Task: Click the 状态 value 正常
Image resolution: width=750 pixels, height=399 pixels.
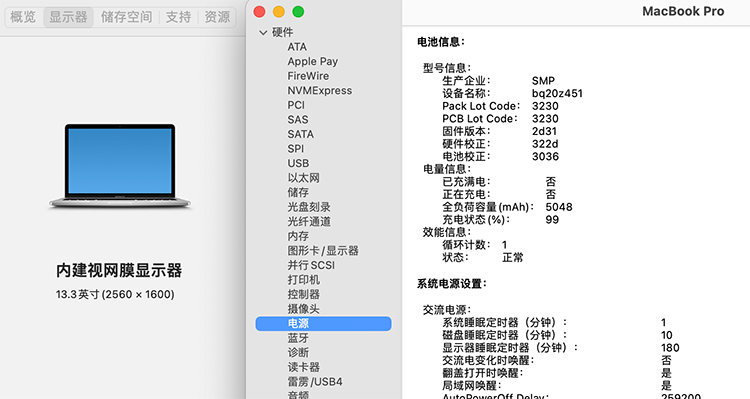Action: tap(512, 257)
